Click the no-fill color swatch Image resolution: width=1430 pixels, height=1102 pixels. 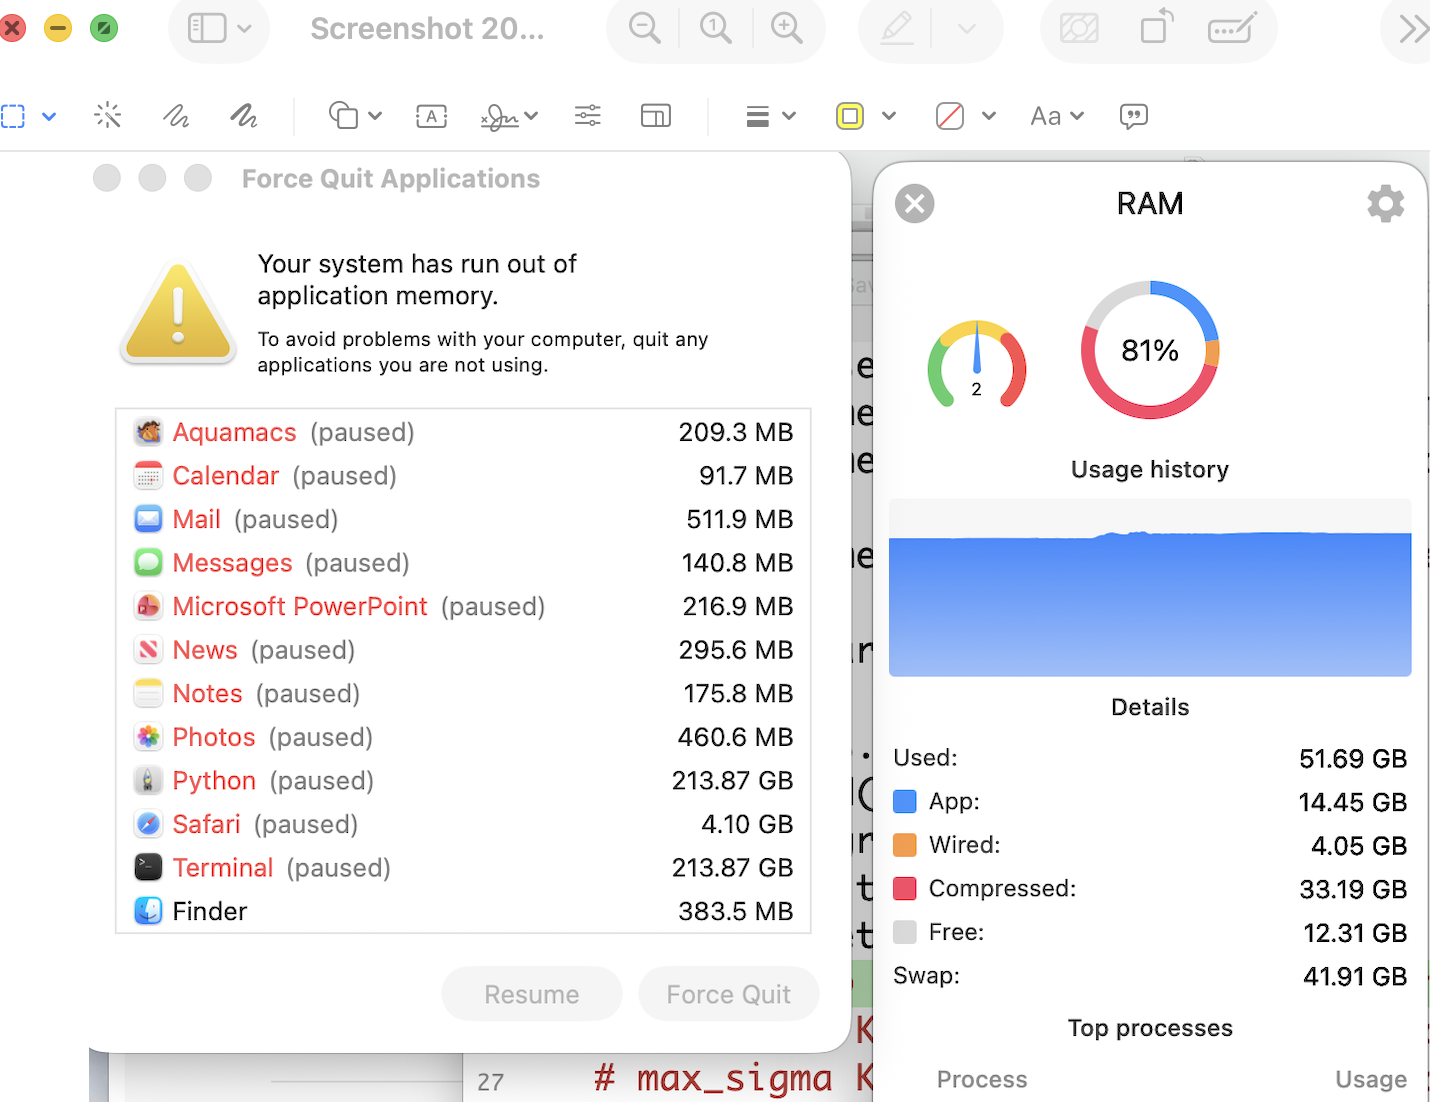click(950, 116)
